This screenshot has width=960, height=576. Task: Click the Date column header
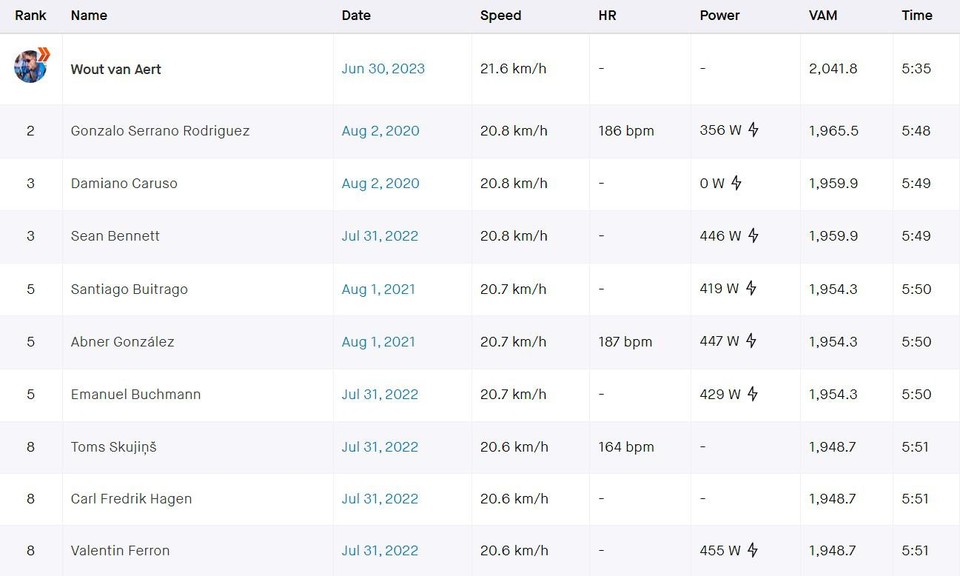tap(356, 15)
